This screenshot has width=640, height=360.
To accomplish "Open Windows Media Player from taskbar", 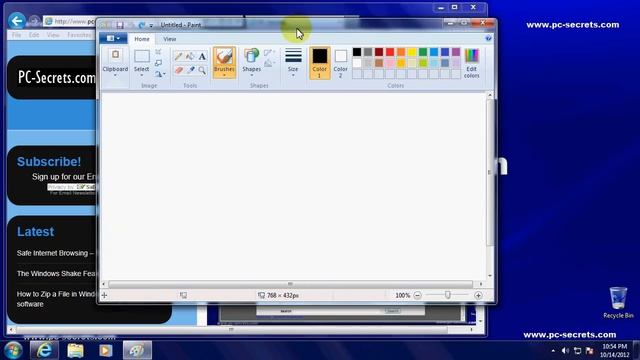I will click(x=106, y=350).
